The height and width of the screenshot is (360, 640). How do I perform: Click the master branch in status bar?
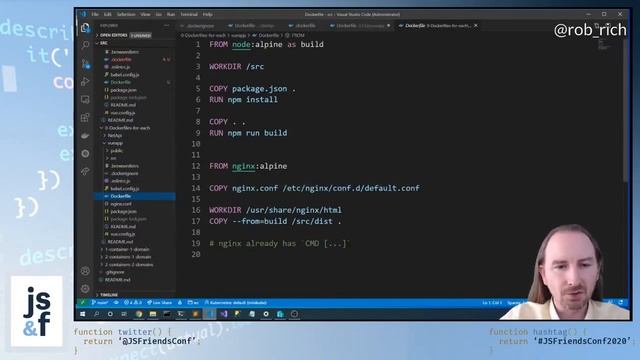pyautogui.click(x=100, y=302)
